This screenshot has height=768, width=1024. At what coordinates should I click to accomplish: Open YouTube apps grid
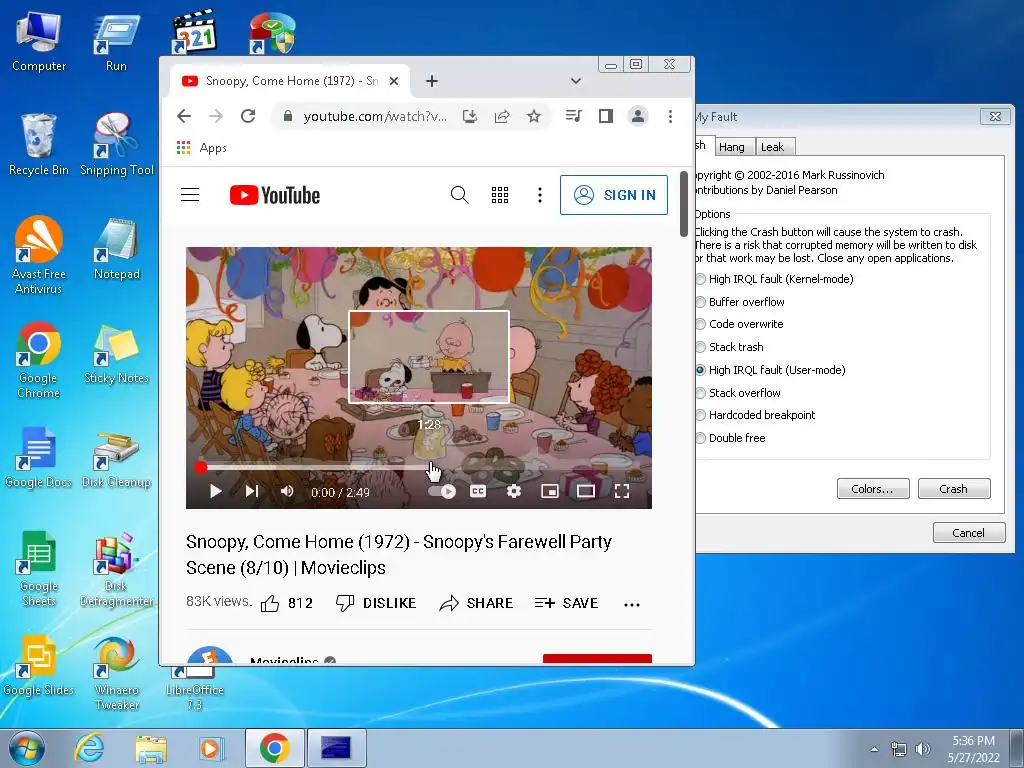click(x=500, y=195)
